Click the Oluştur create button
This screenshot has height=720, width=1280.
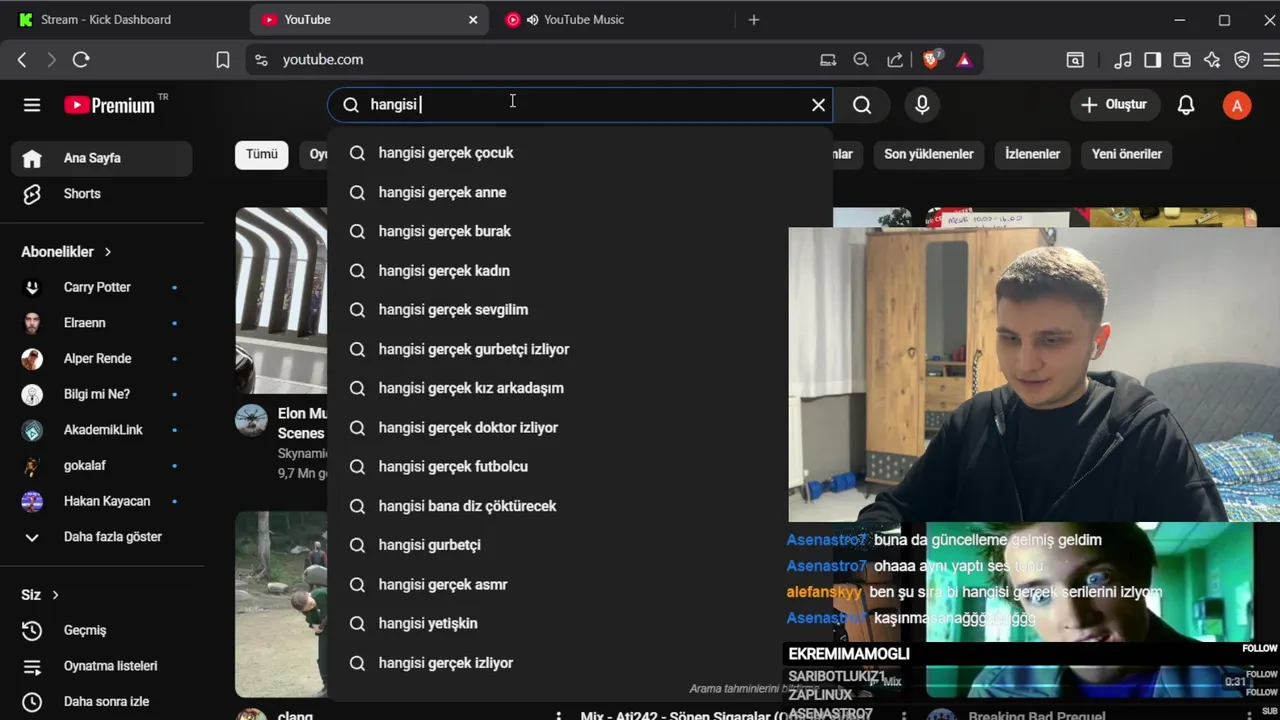pyautogui.click(x=1114, y=105)
